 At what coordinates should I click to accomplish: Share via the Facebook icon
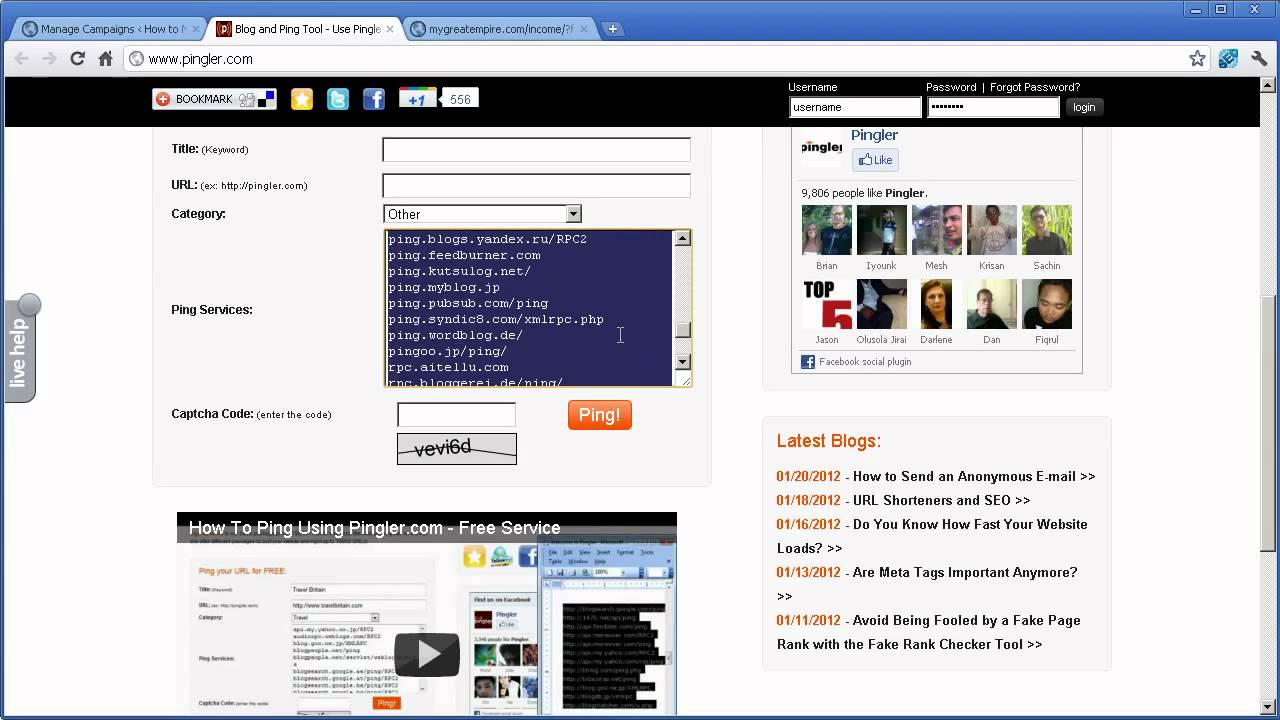(x=374, y=99)
